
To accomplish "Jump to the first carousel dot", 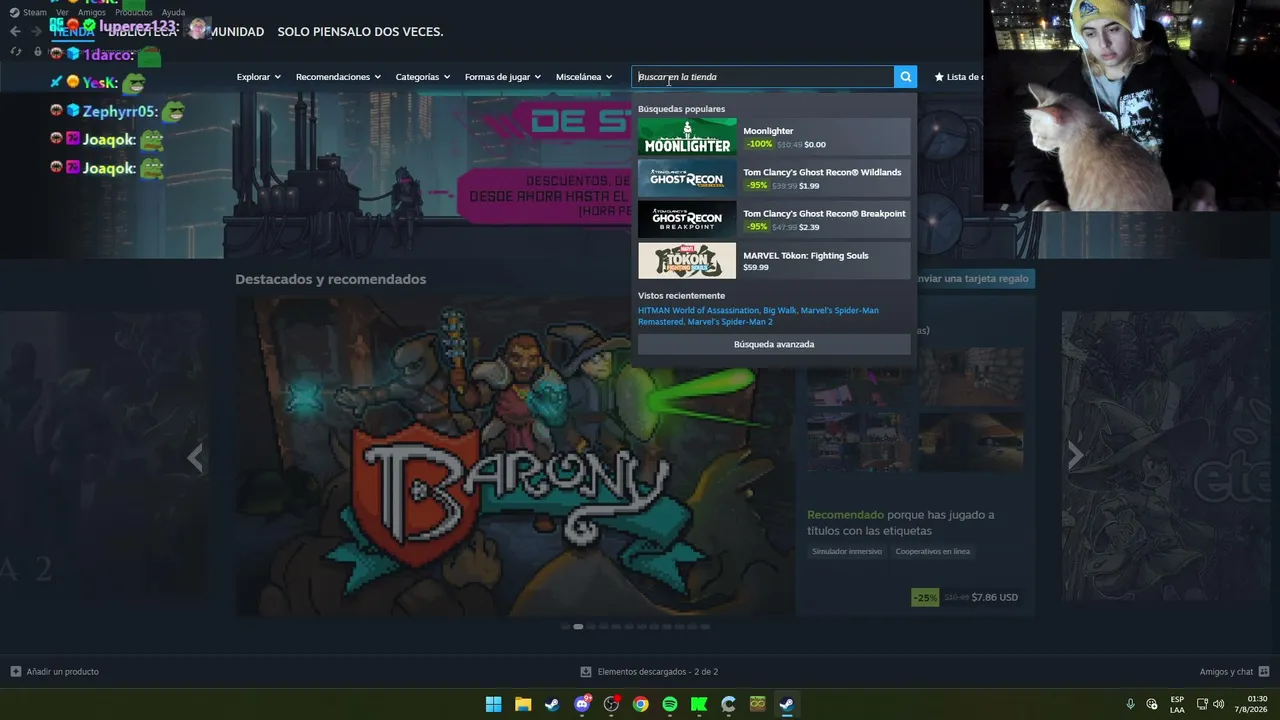I will (565, 627).
